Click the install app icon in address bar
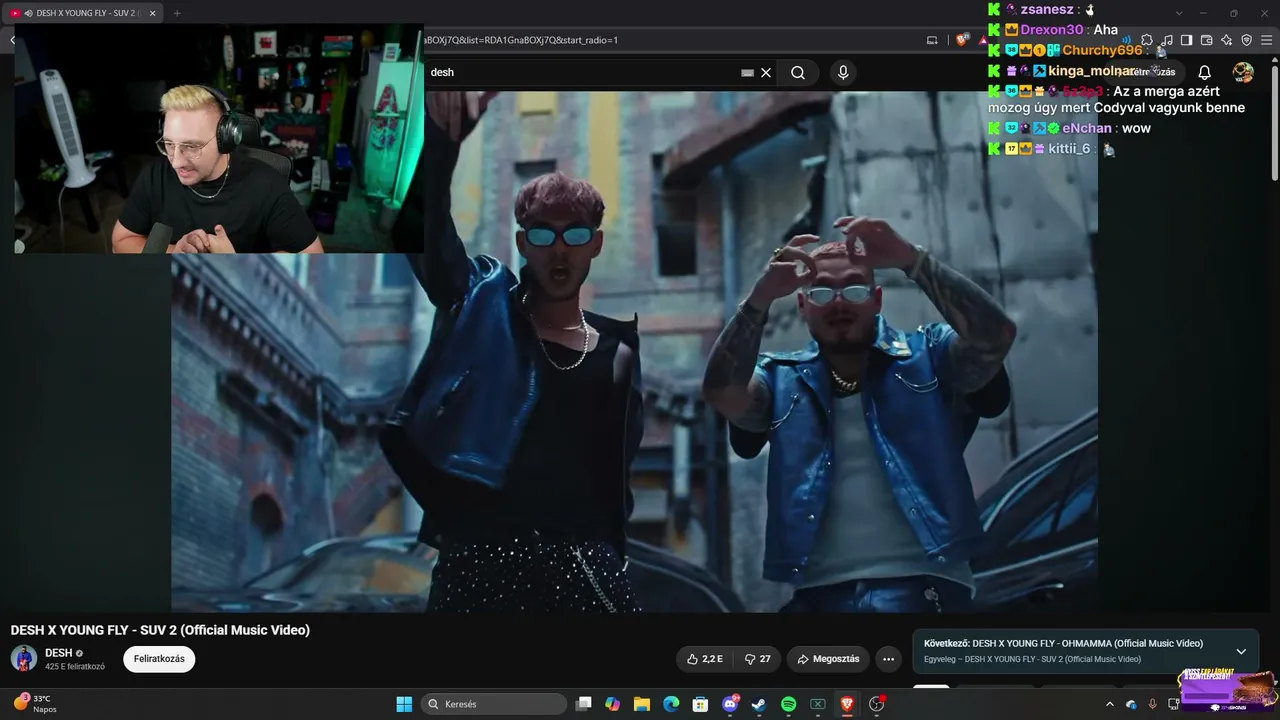 pyautogui.click(x=932, y=40)
